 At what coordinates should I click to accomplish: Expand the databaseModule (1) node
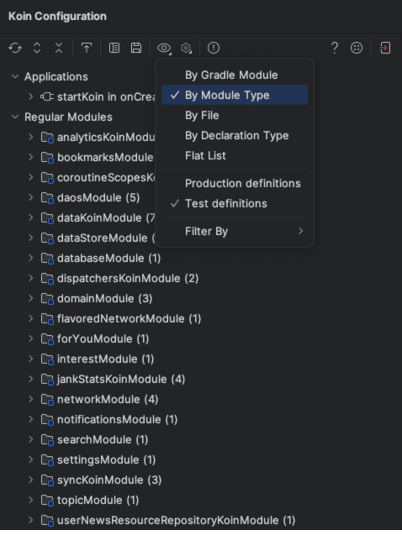[31, 258]
